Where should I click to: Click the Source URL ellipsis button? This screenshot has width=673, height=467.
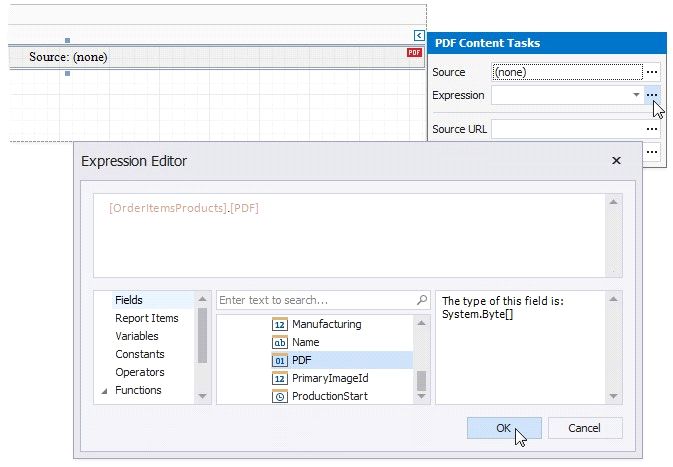click(x=652, y=129)
